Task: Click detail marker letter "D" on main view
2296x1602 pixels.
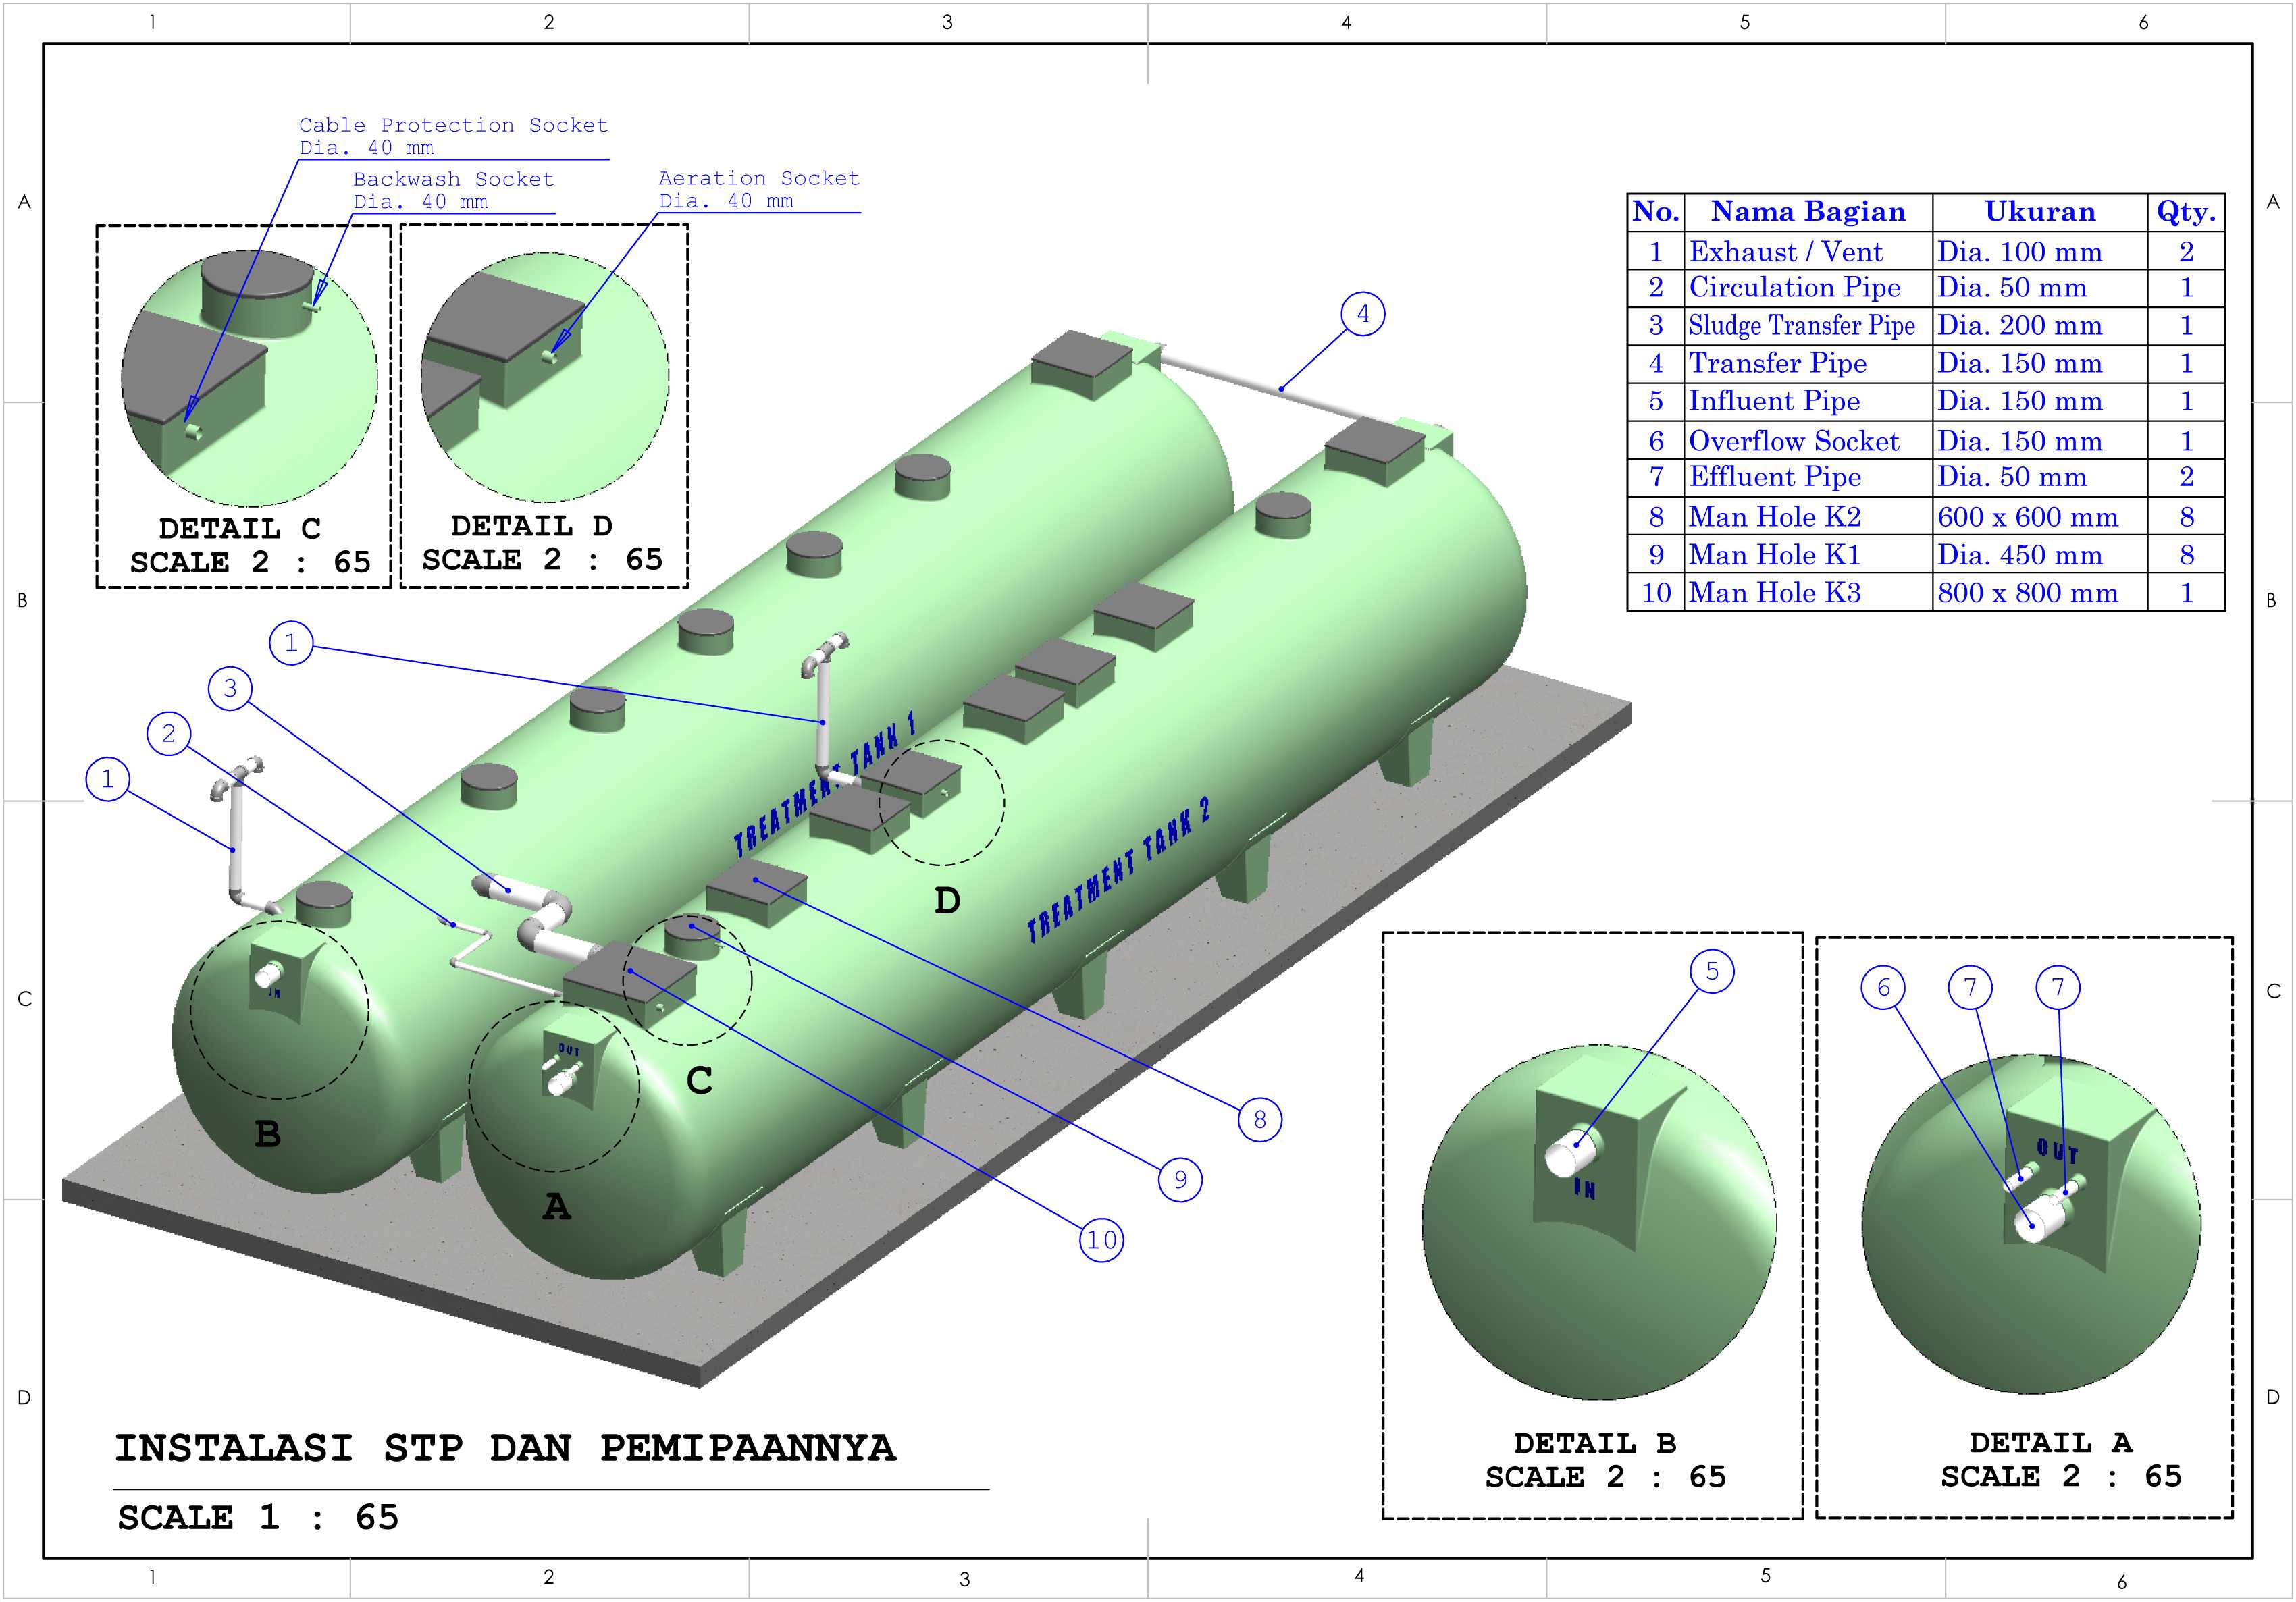Action: pos(947,901)
